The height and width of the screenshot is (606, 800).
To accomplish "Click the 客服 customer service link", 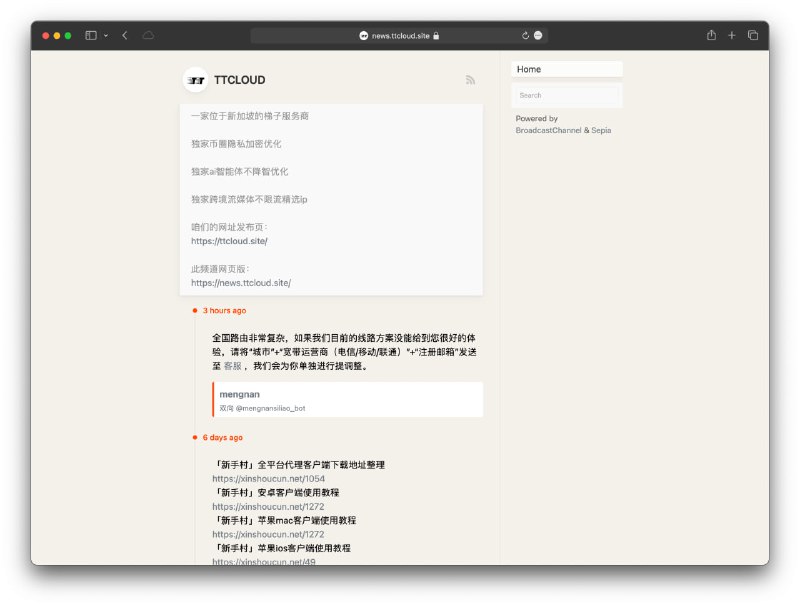I will [230, 364].
